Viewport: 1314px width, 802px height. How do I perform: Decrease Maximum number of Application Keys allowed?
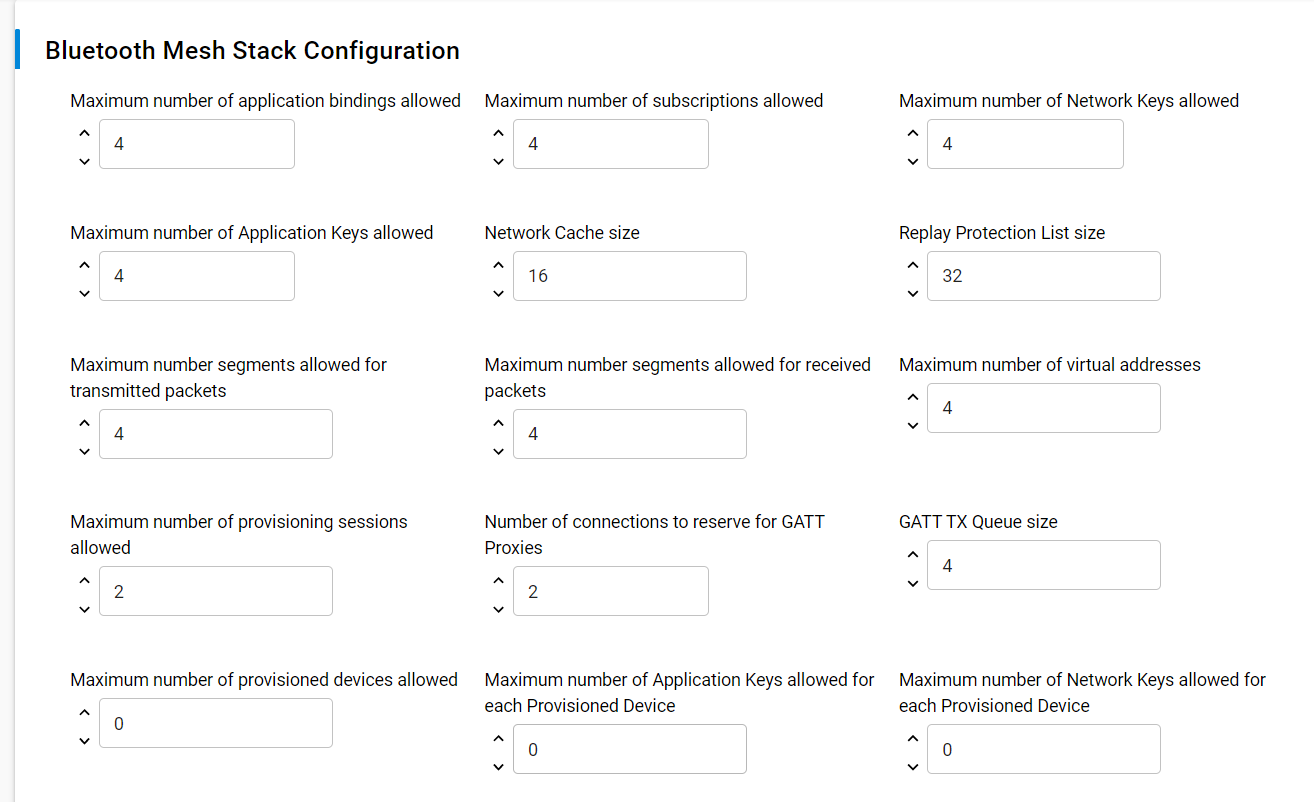pos(84,293)
